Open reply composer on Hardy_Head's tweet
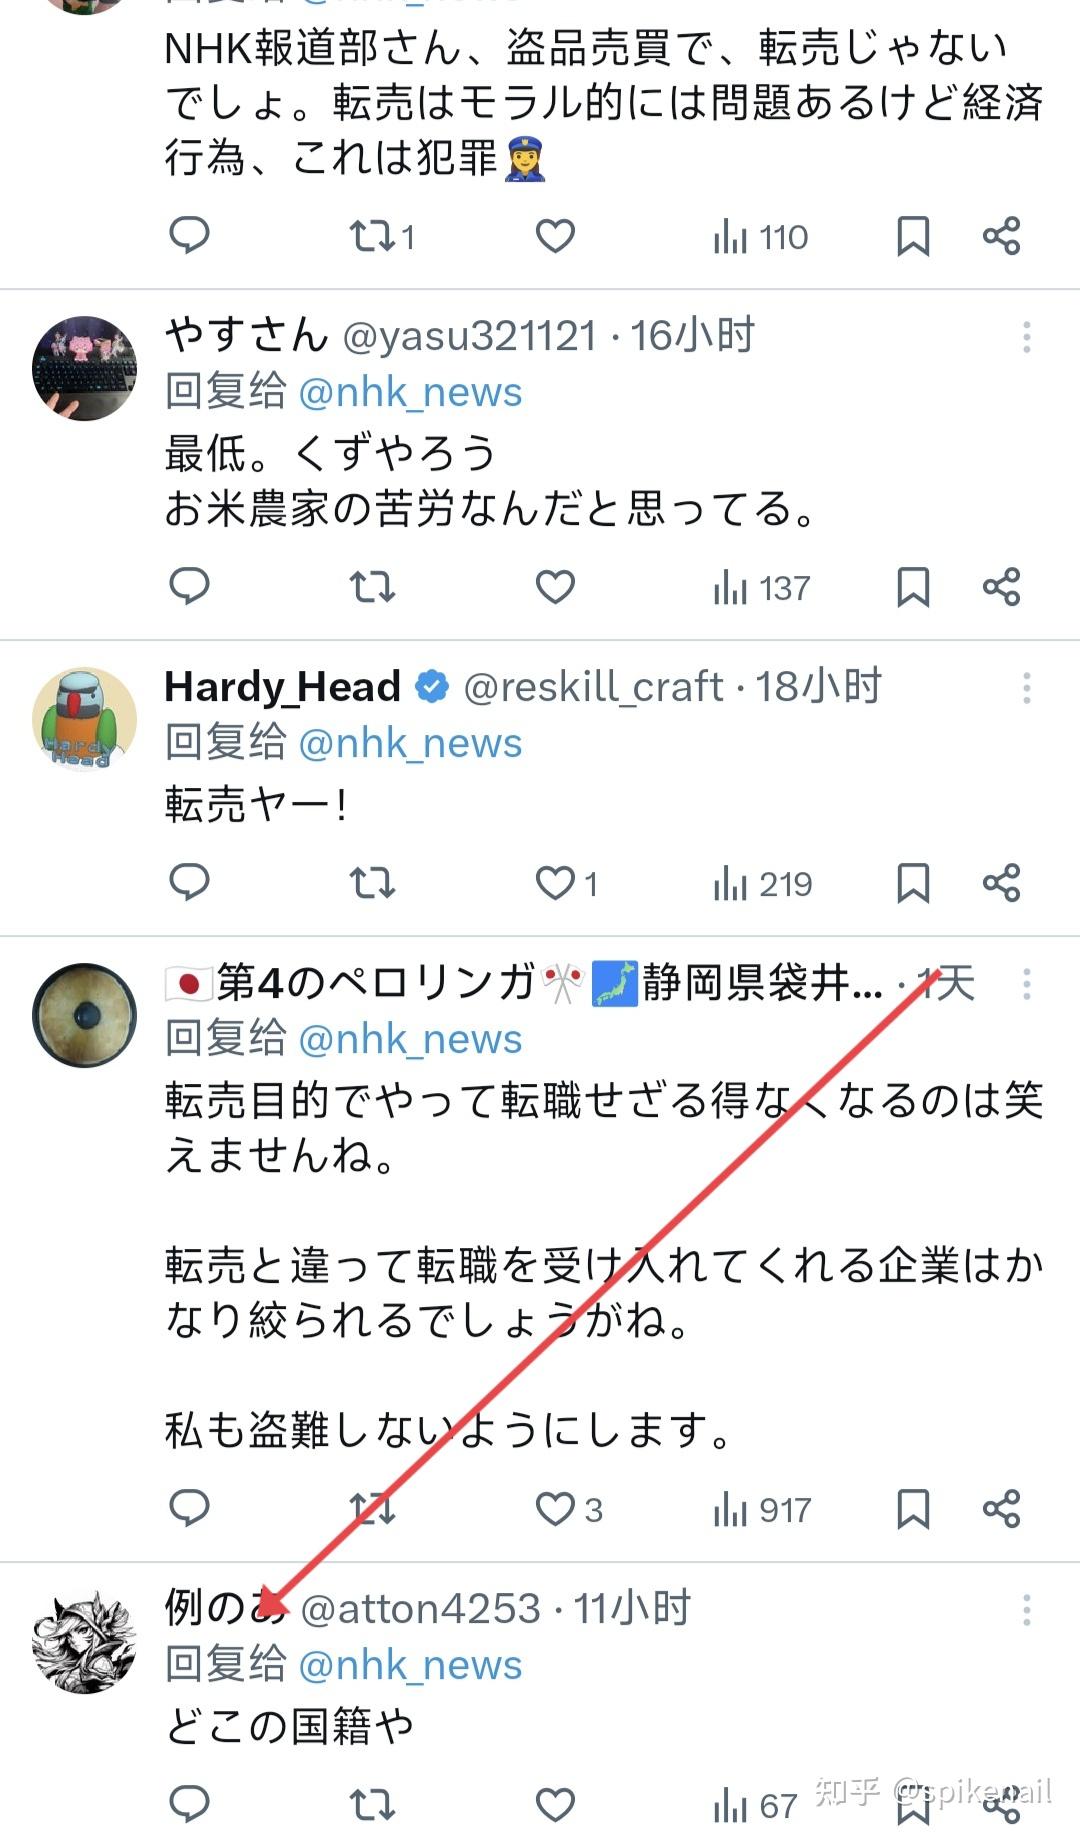1080x1840 pixels. (x=189, y=883)
